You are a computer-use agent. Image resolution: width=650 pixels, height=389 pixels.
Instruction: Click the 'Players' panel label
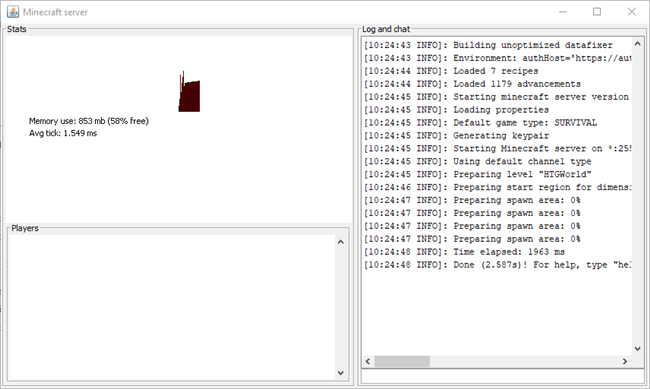pos(25,228)
